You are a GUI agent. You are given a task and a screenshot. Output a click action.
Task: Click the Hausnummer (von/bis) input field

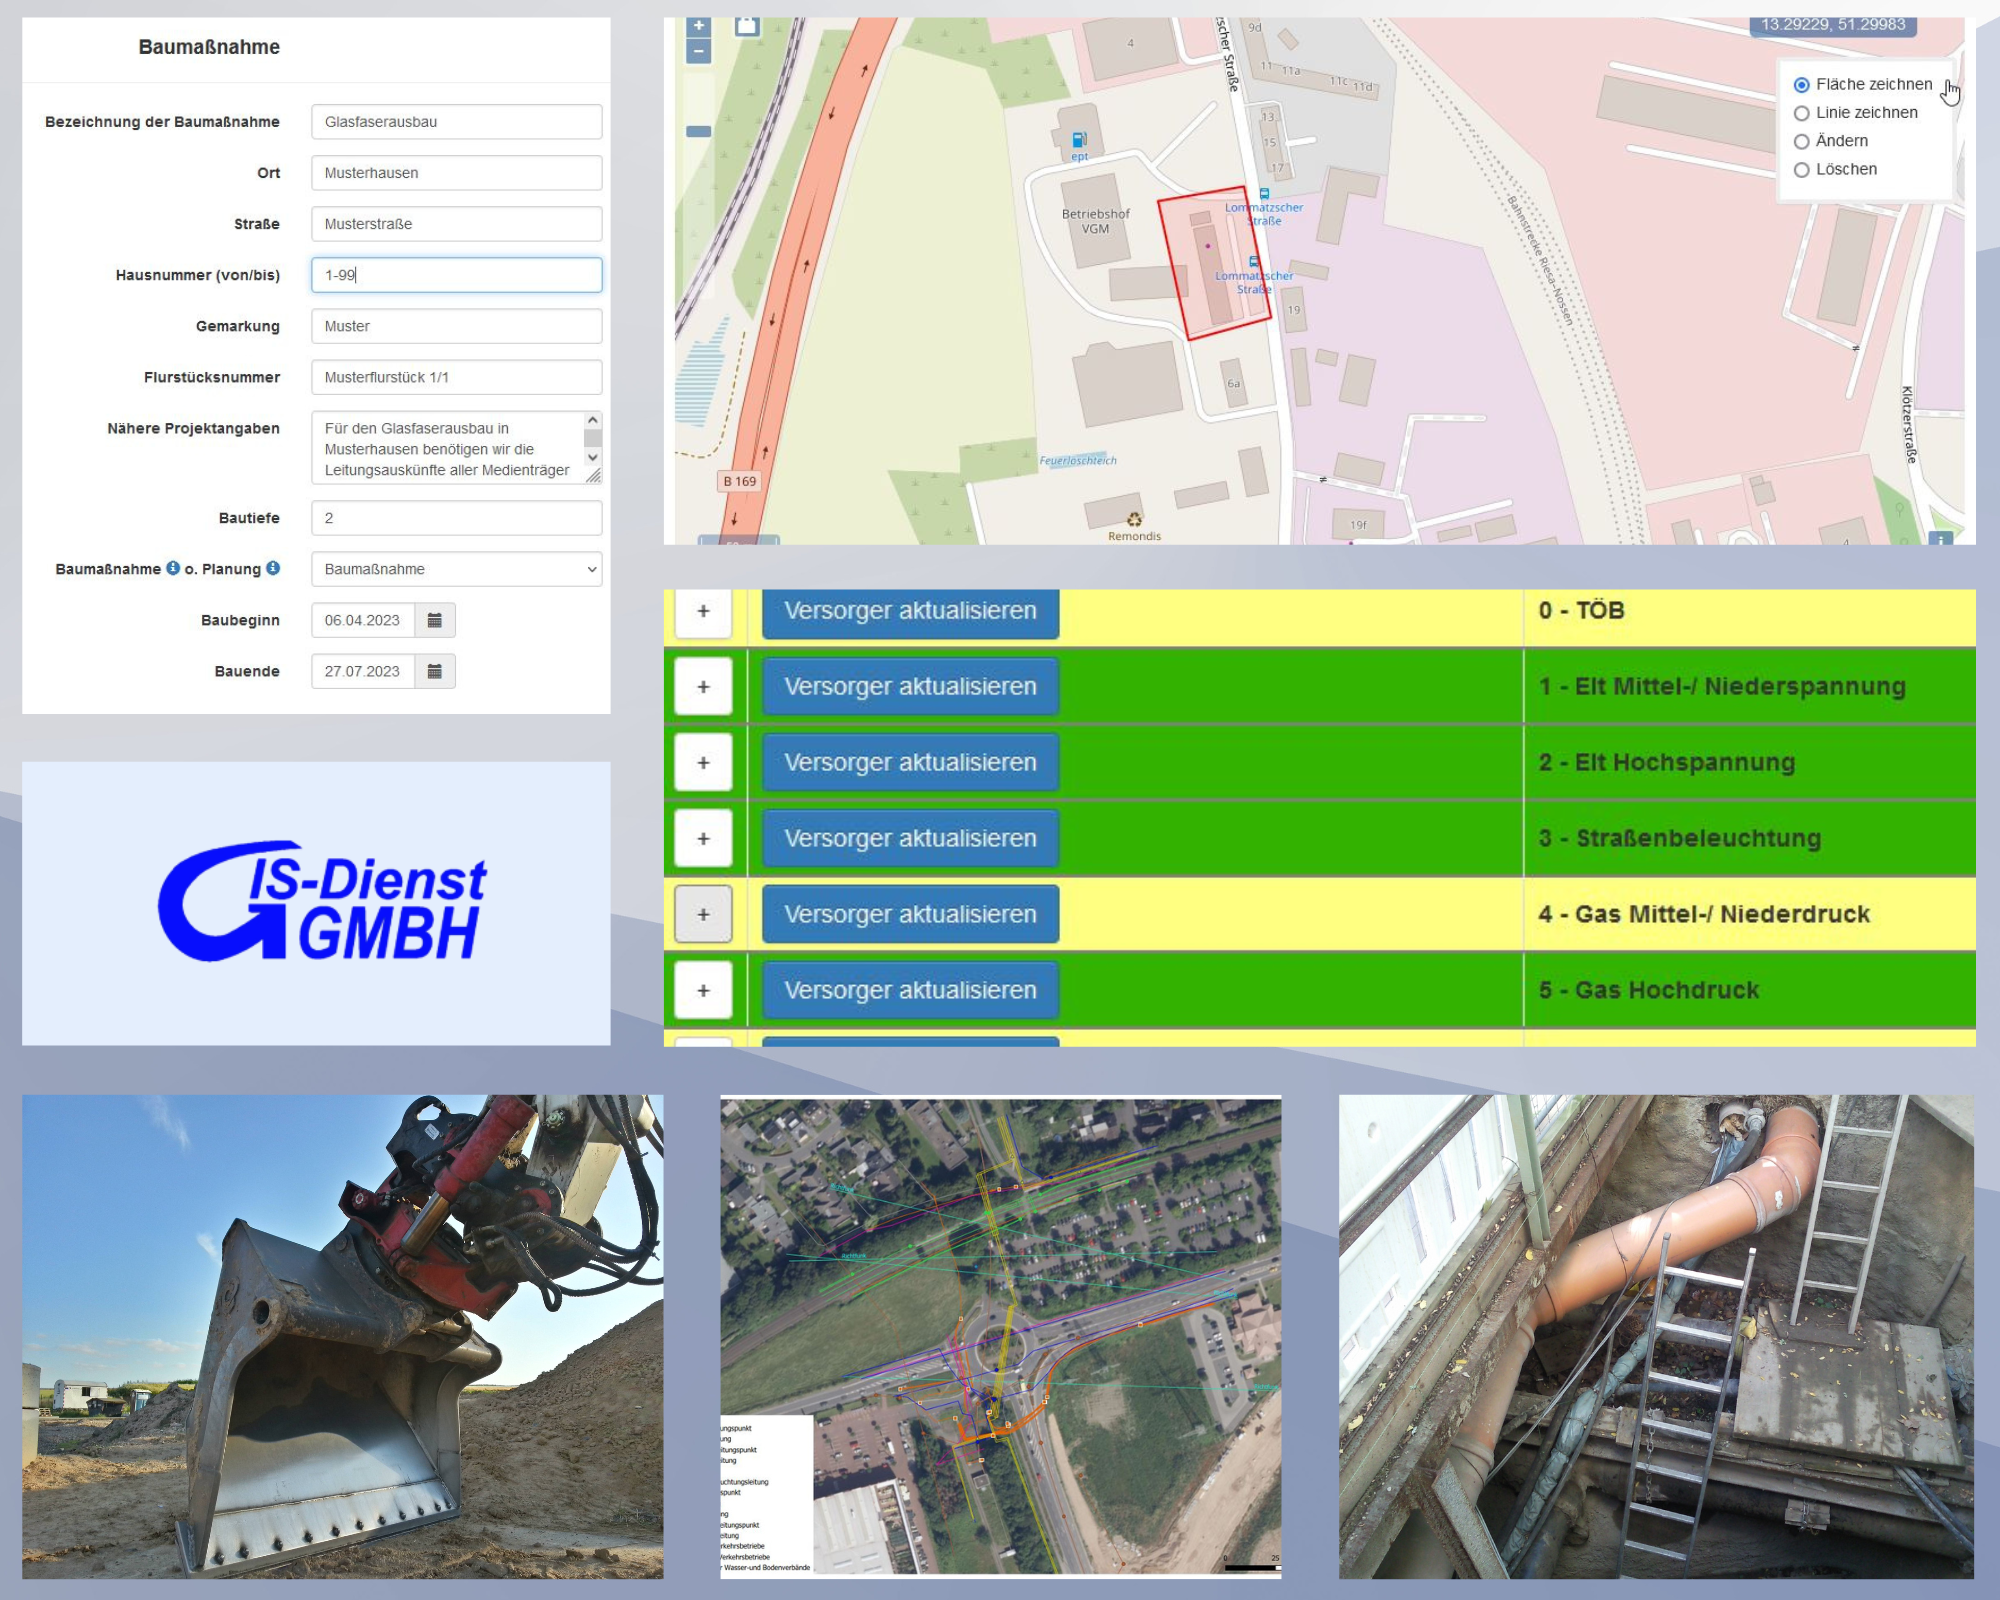pyautogui.click(x=456, y=275)
